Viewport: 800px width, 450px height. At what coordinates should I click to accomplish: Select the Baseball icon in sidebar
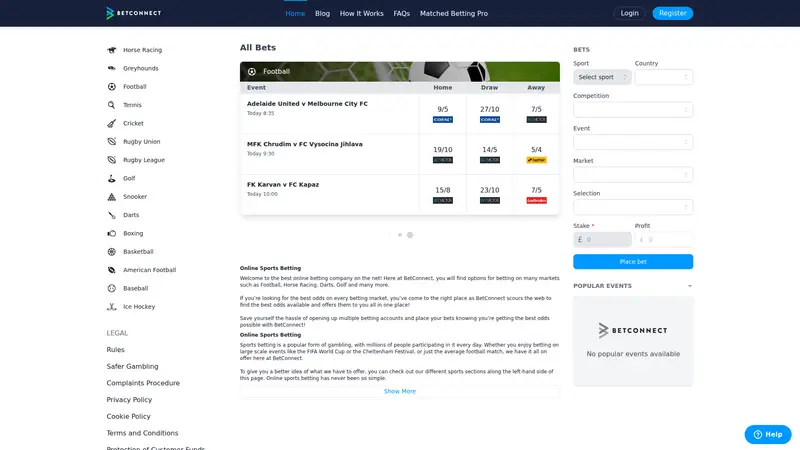(x=112, y=289)
